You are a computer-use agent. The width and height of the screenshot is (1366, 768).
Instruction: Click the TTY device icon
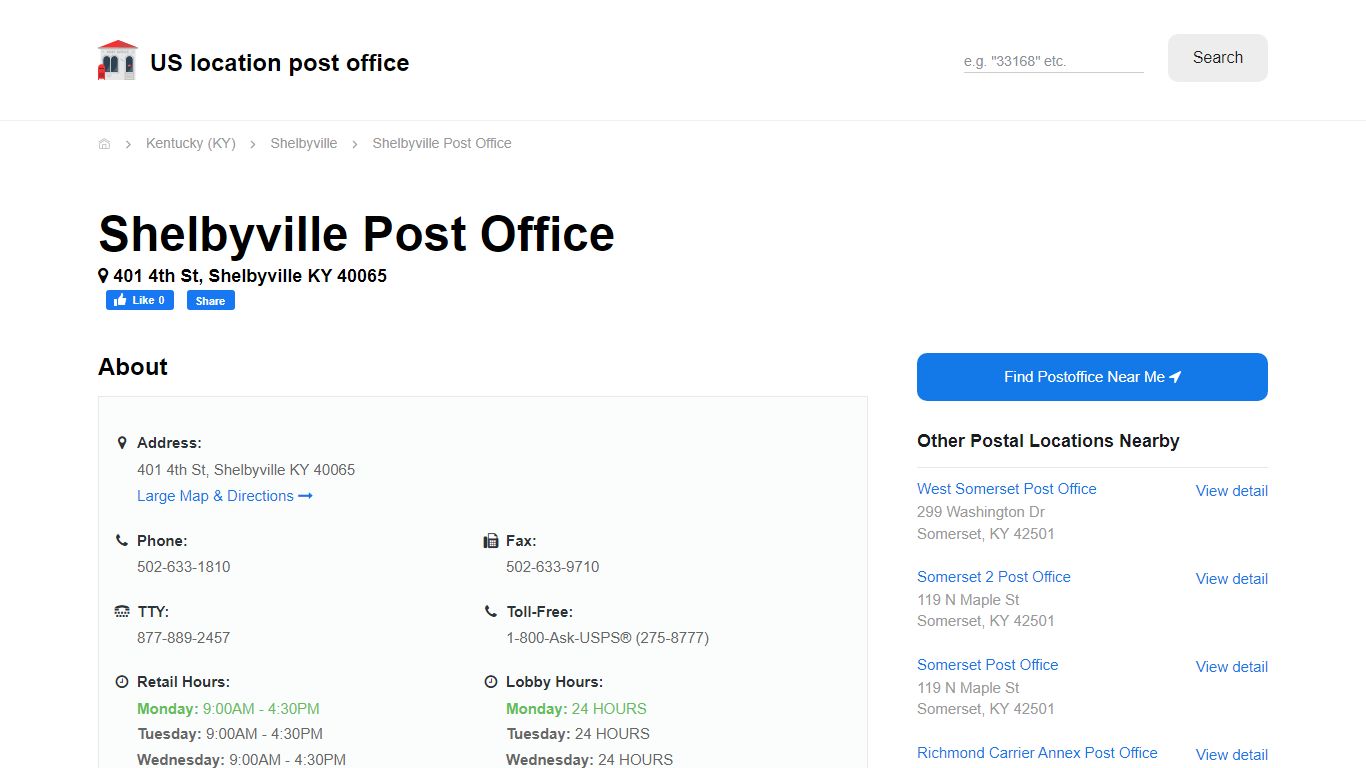(x=122, y=611)
